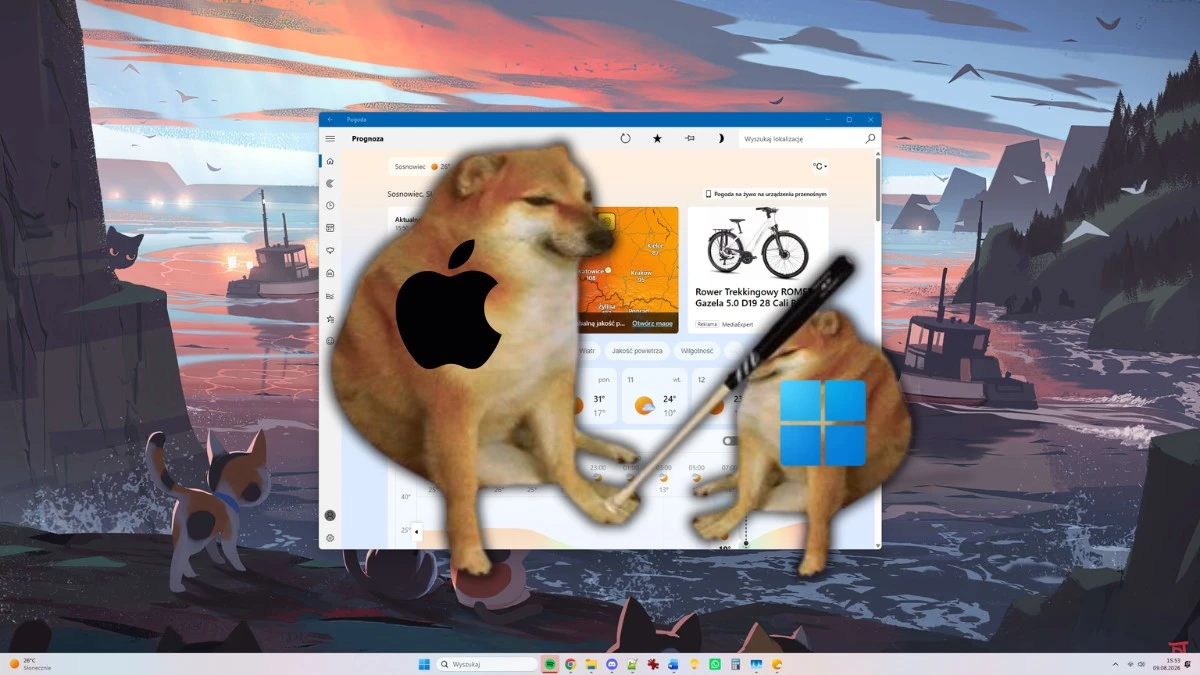This screenshot has width=1200, height=675.
Task: Open the Windows Start menu
Action: [x=424, y=664]
